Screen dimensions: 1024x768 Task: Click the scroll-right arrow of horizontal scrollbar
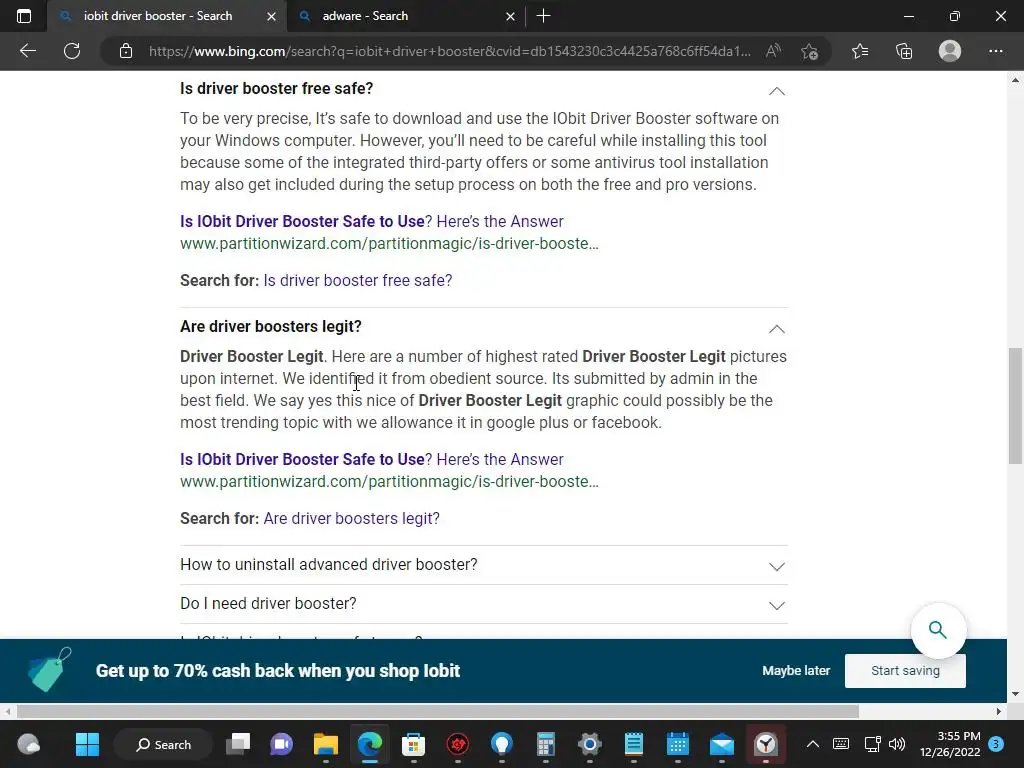click(x=999, y=711)
